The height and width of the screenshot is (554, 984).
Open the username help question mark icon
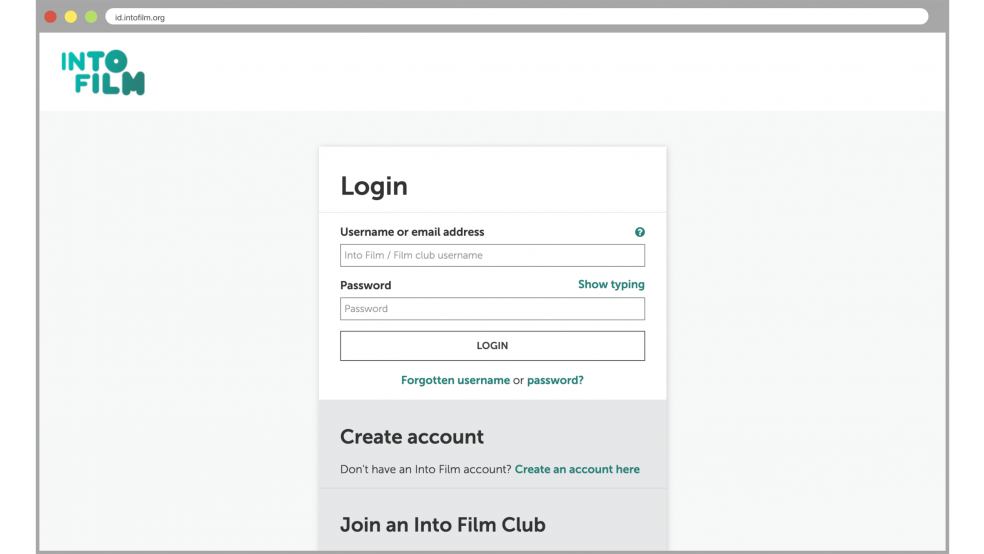pos(639,232)
